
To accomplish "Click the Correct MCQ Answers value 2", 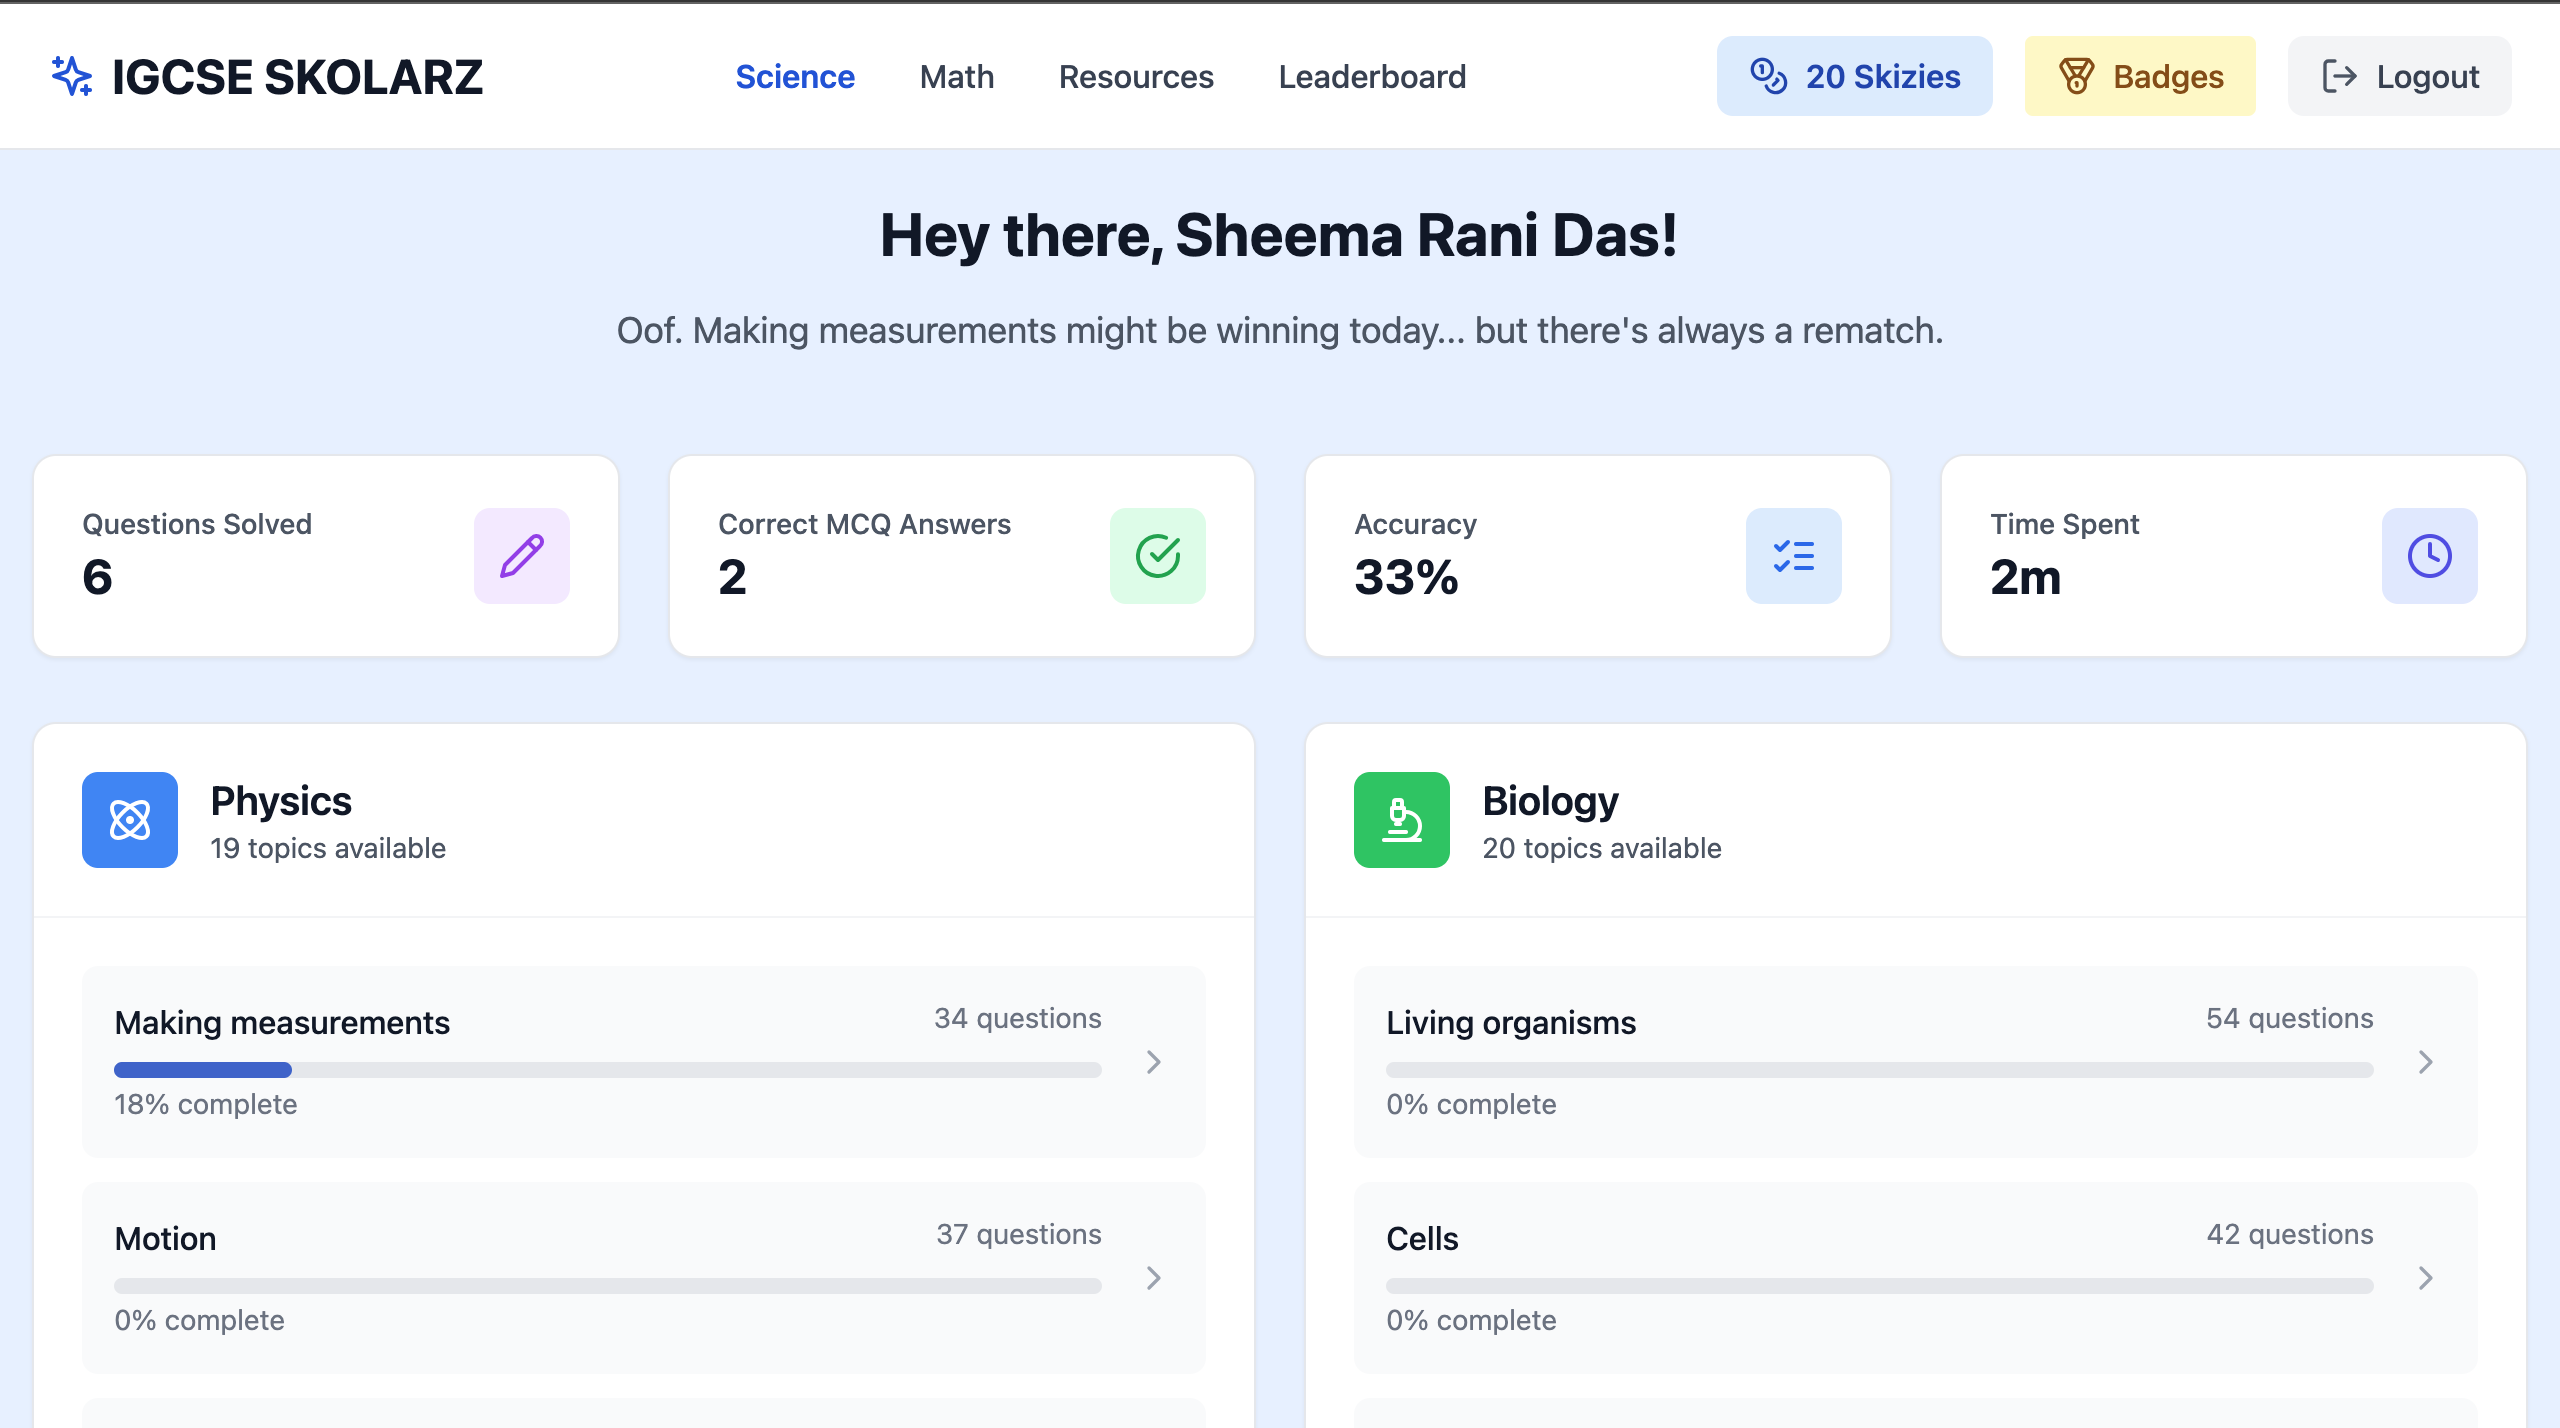I will (733, 577).
